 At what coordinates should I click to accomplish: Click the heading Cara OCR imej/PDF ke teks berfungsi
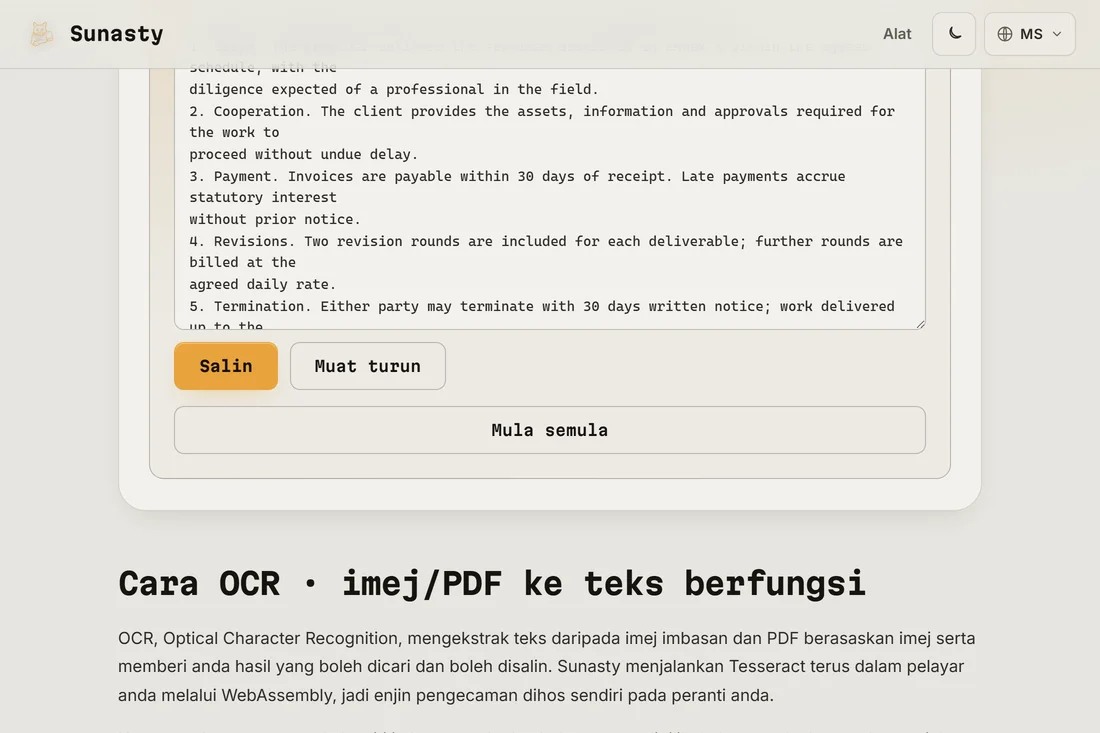click(x=492, y=584)
